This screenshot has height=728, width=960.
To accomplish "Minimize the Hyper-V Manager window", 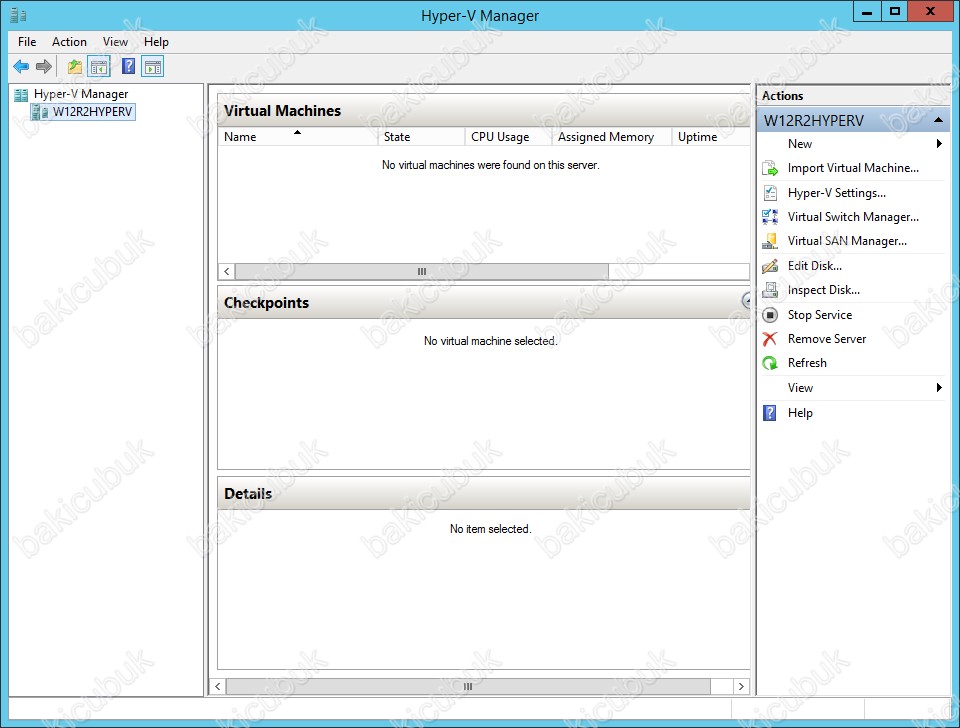I will 867,12.
